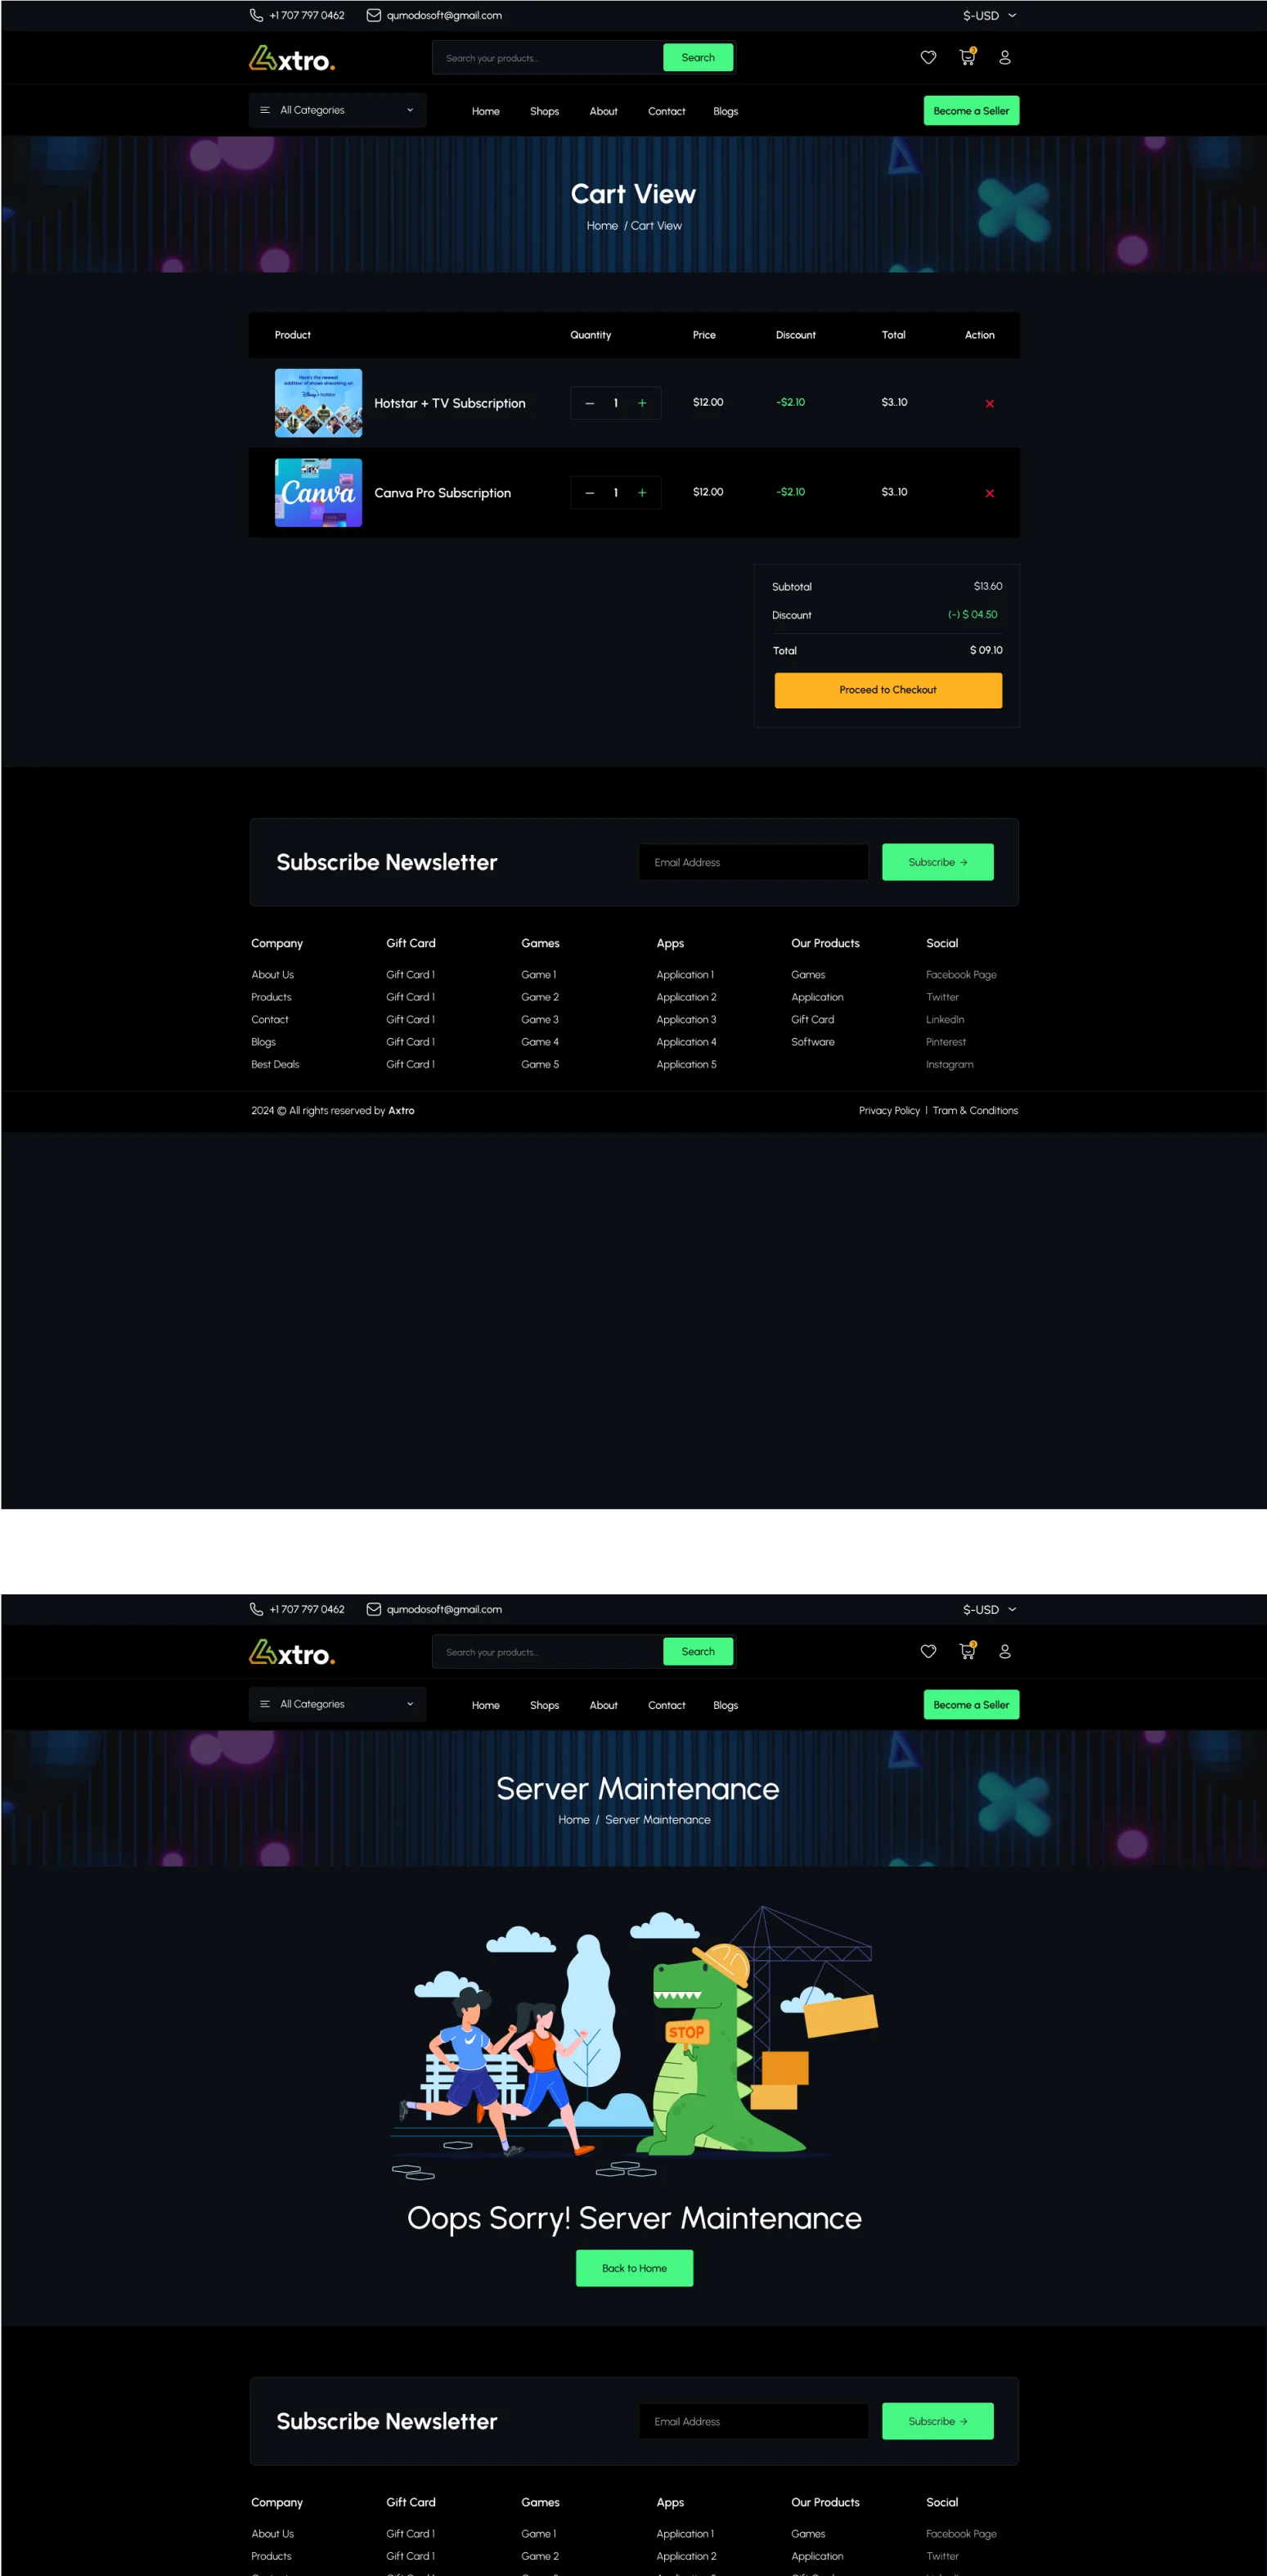Remove Hotstar + TV Subscription using red X
Viewport: 1267px width, 2576px height.
[x=989, y=404]
